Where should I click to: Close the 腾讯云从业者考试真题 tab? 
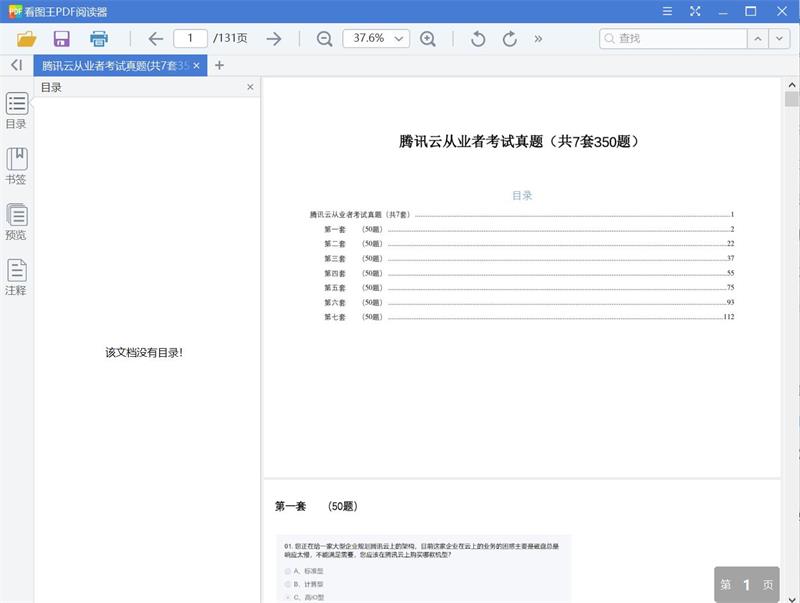(x=196, y=66)
